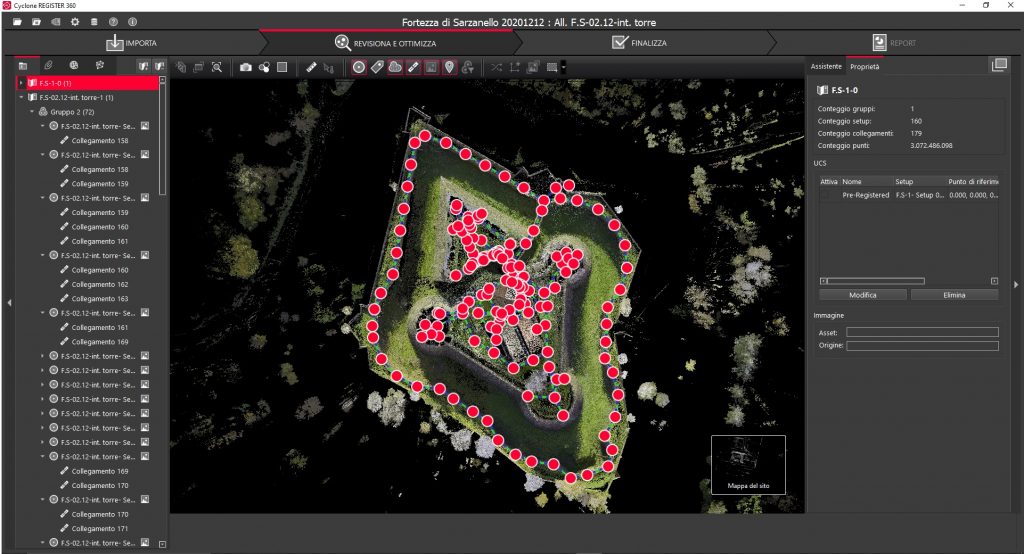Toggle the geotag location pin icon
Image resolution: width=1024 pixels, height=554 pixels.
pos(449,67)
